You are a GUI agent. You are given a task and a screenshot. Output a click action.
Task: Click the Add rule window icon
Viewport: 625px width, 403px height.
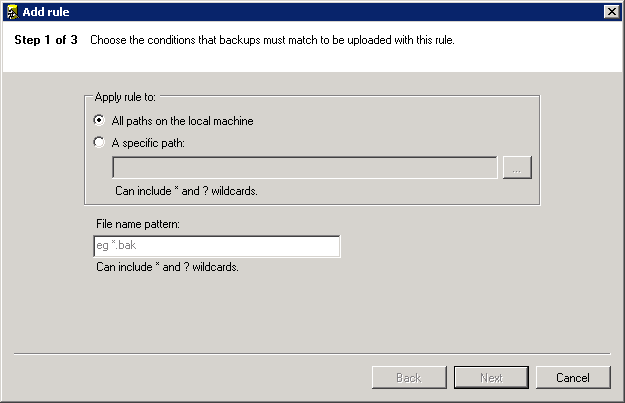point(11,10)
